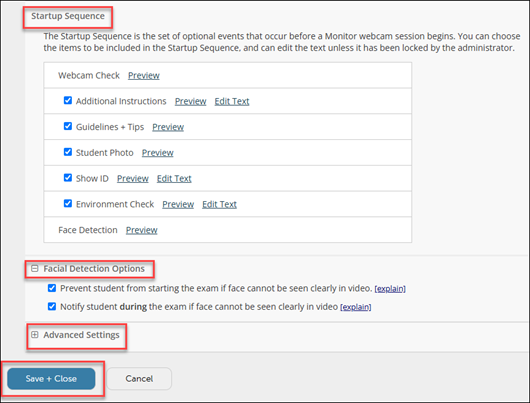Toggle Guidelines + Tips checkbox
Image resolution: width=530 pixels, height=403 pixels.
click(68, 126)
